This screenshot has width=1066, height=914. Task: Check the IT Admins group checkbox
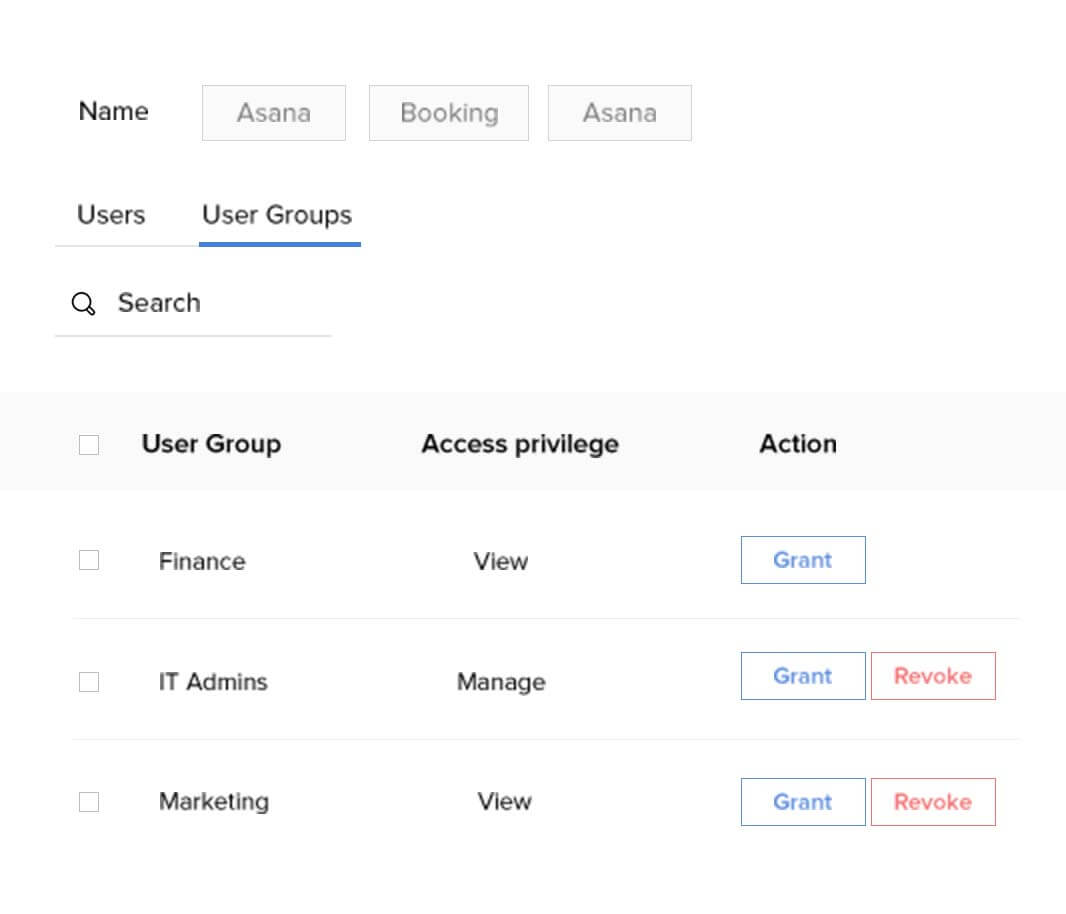89,681
